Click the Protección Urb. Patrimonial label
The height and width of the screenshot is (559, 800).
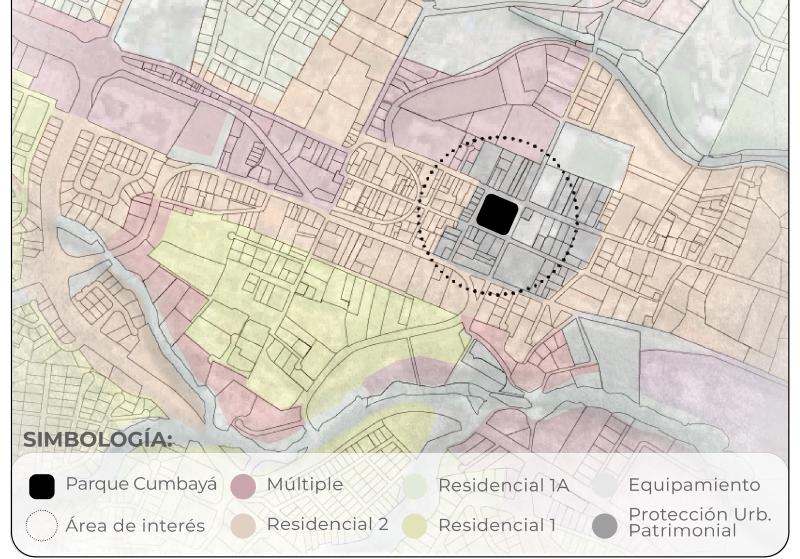point(699,523)
